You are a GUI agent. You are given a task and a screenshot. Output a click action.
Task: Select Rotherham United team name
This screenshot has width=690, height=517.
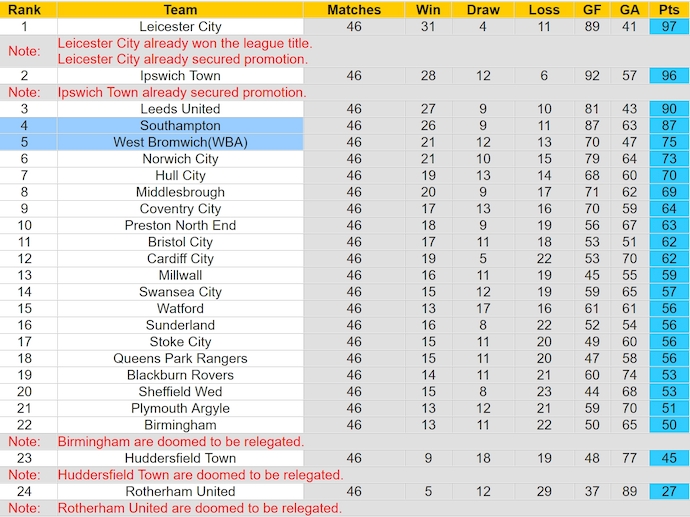click(x=180, y=492)
